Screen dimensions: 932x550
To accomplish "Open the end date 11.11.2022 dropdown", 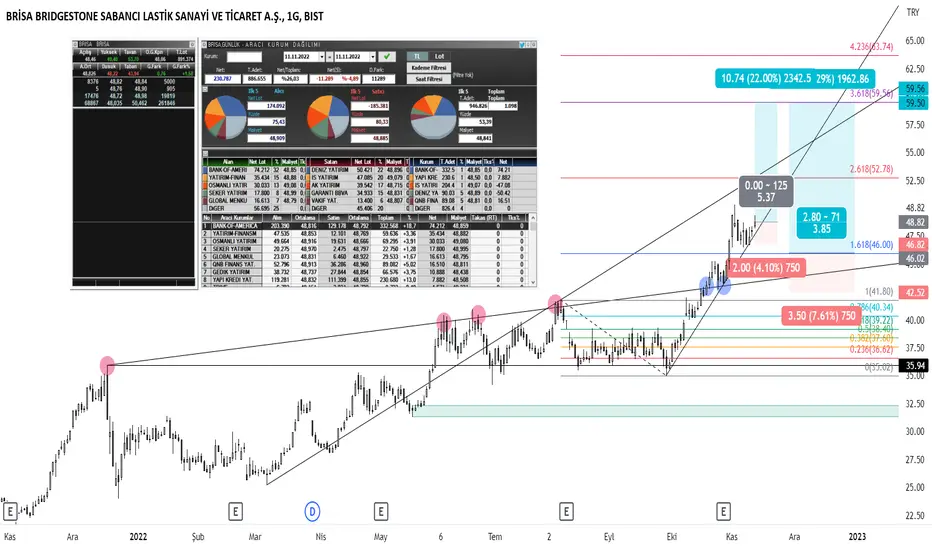I will coord(373,57).
